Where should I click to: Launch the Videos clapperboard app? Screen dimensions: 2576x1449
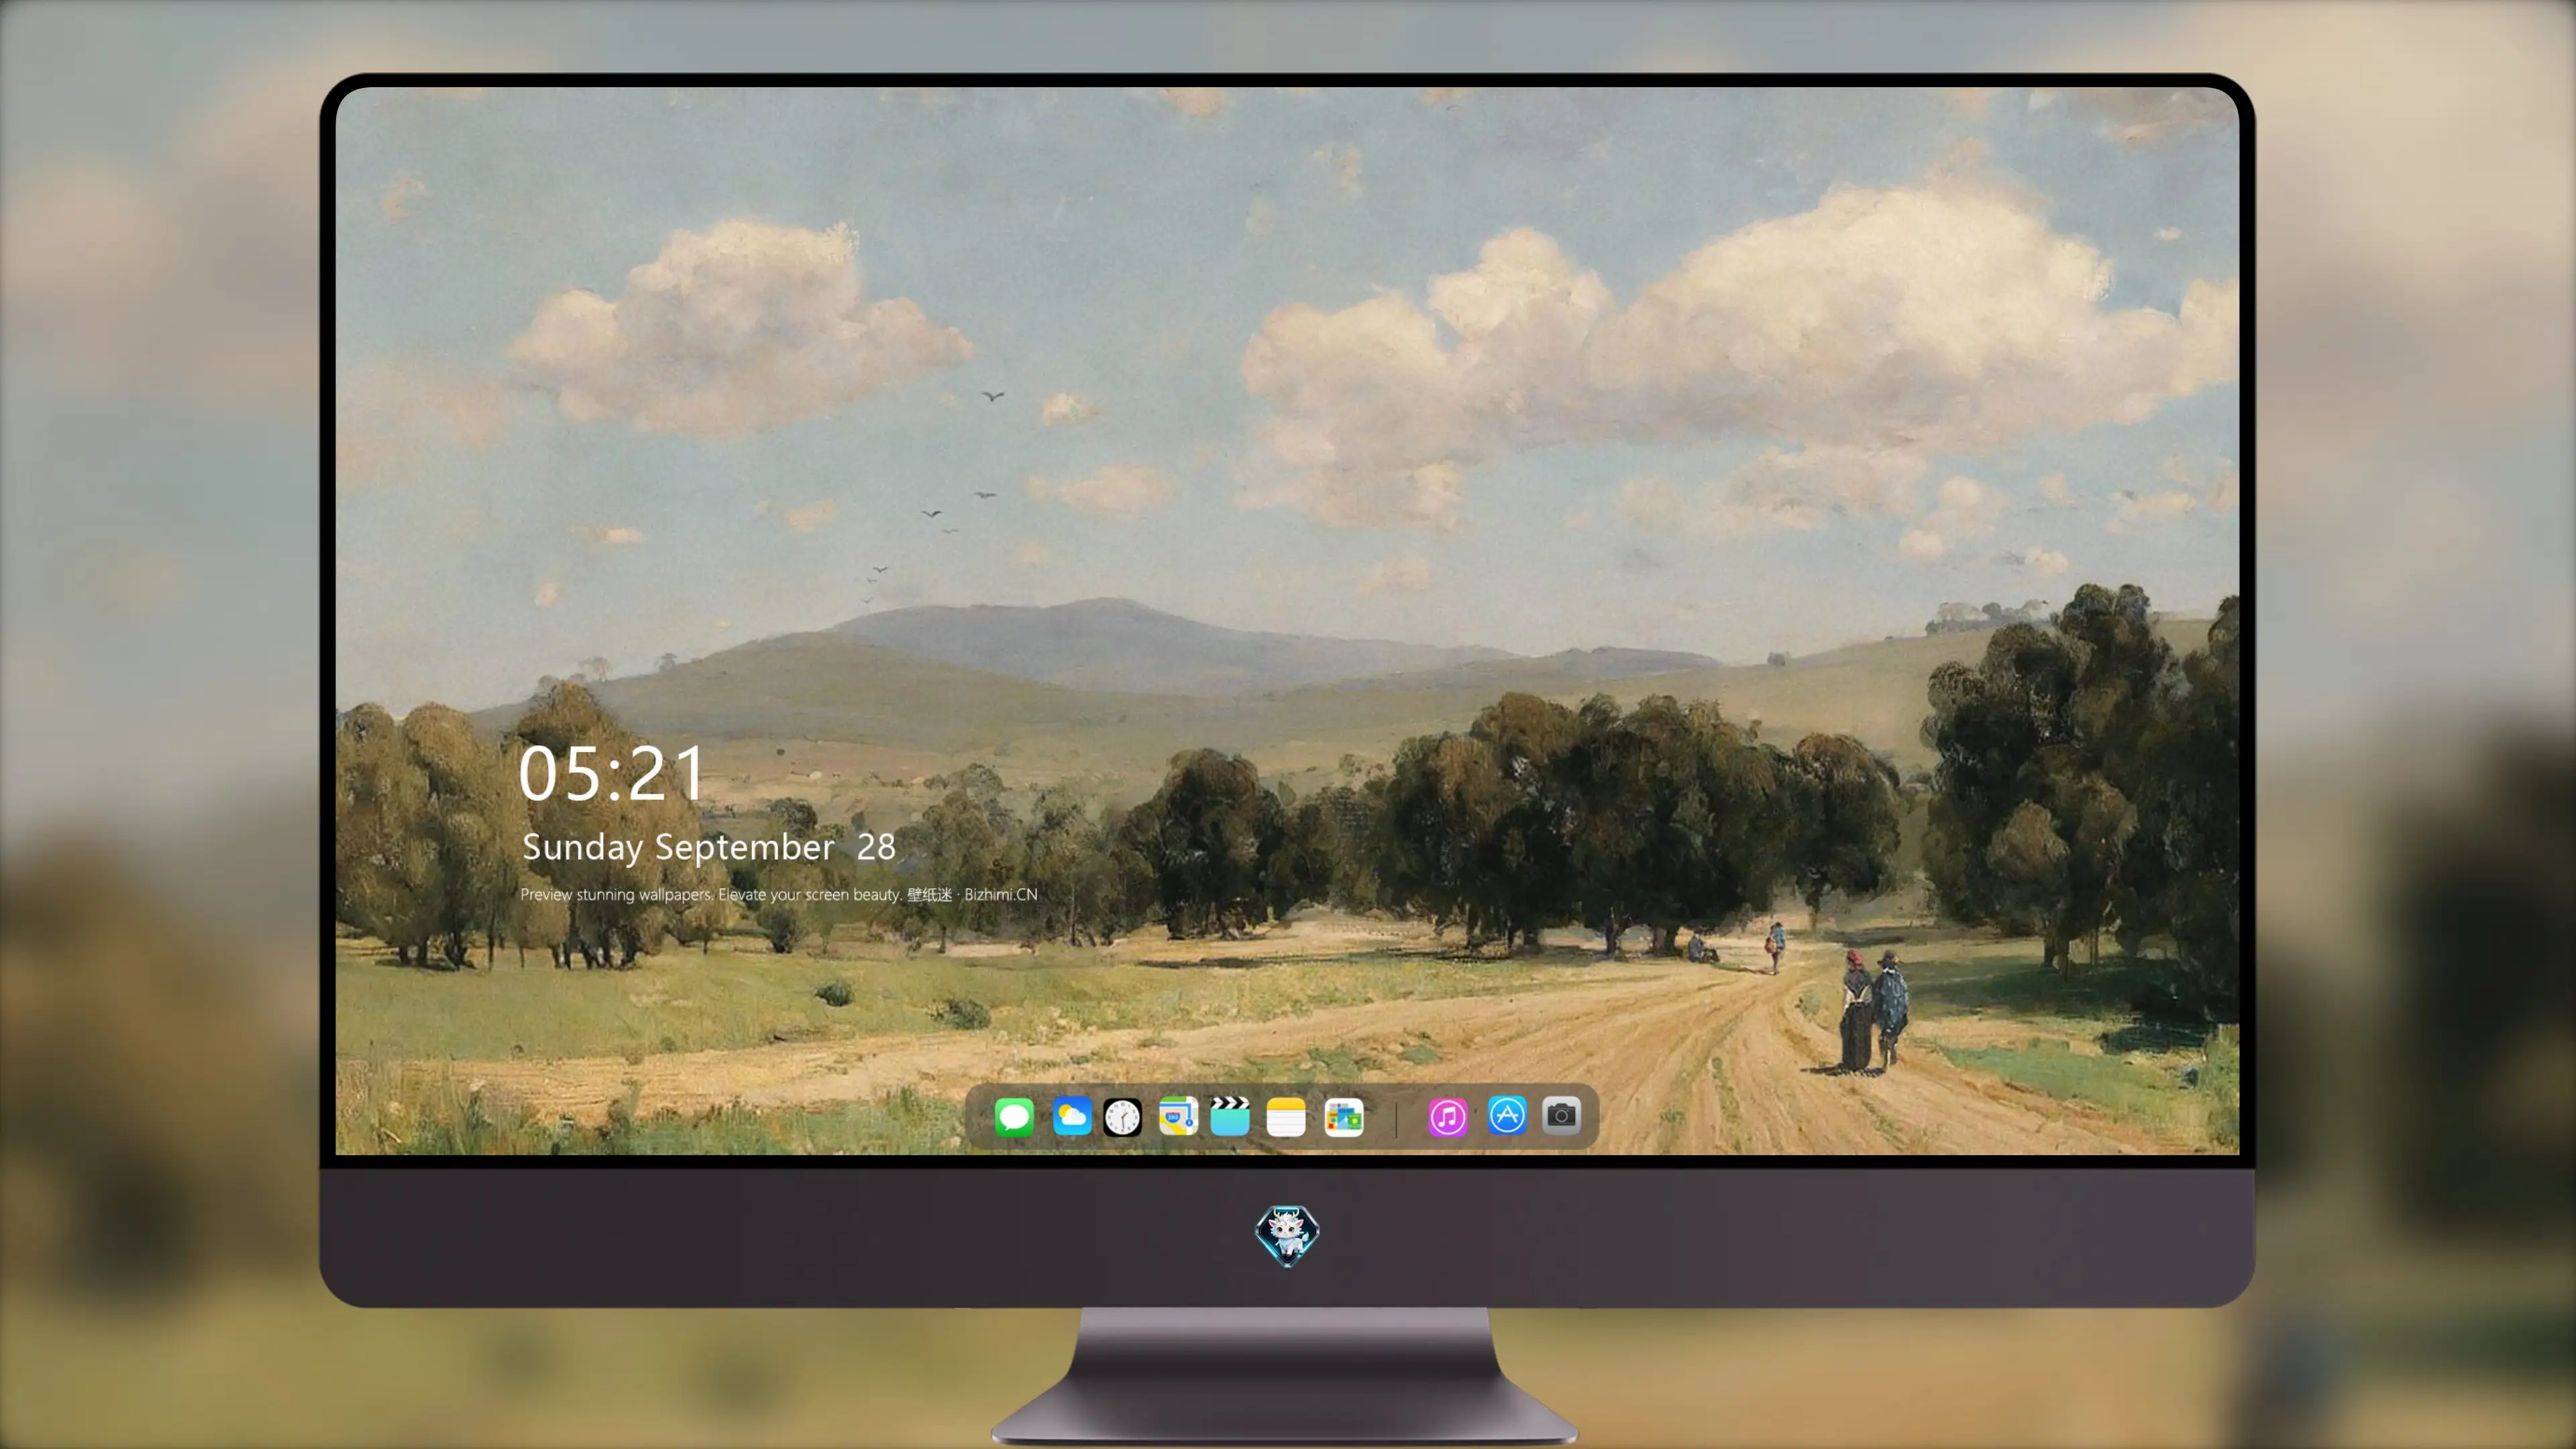pos(1230,1116)
